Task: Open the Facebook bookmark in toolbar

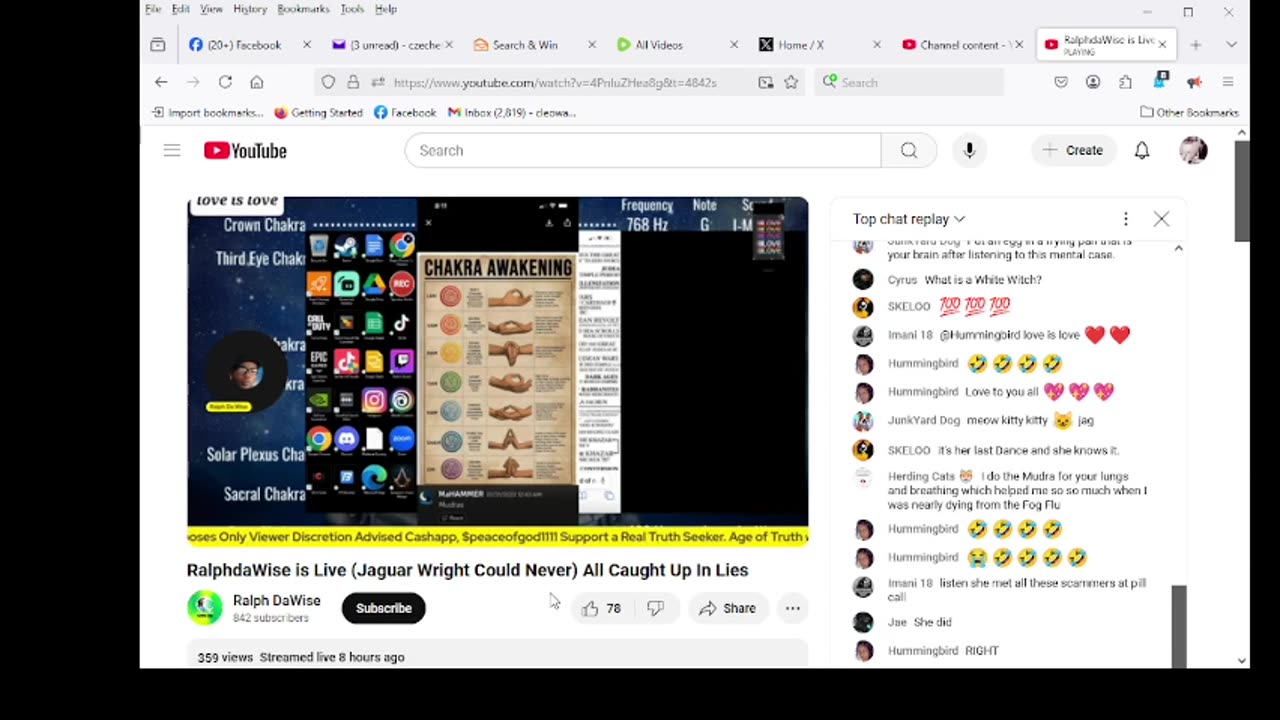Action: [x=405, y=112]
